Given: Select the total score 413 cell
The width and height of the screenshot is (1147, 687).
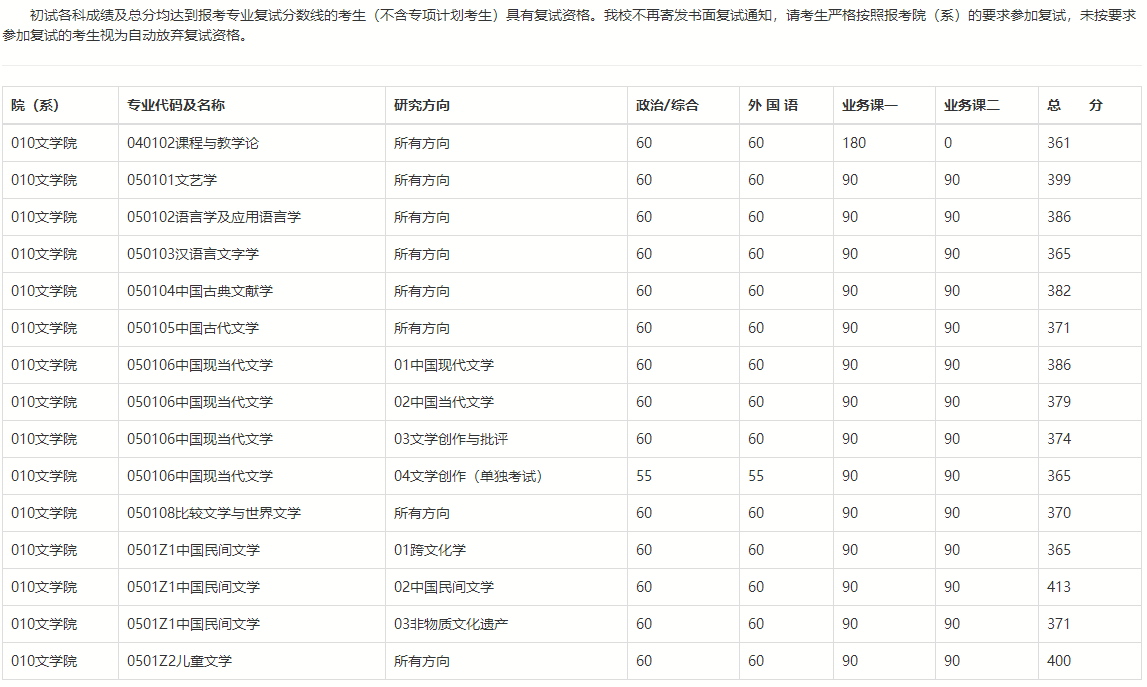Looking at the screenshot, I should pos(1059,587).
